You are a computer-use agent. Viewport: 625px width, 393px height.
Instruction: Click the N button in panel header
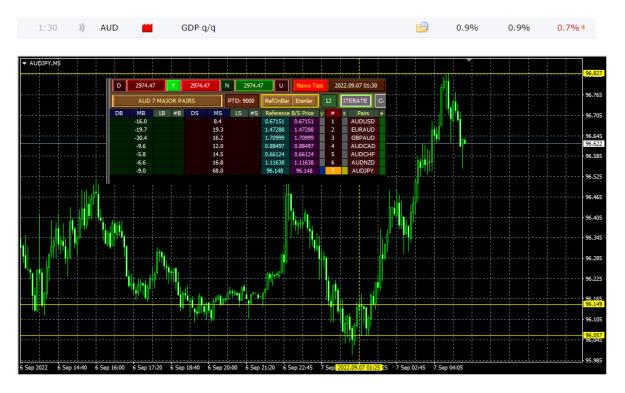pyautogui.click(x=227, y=86)
